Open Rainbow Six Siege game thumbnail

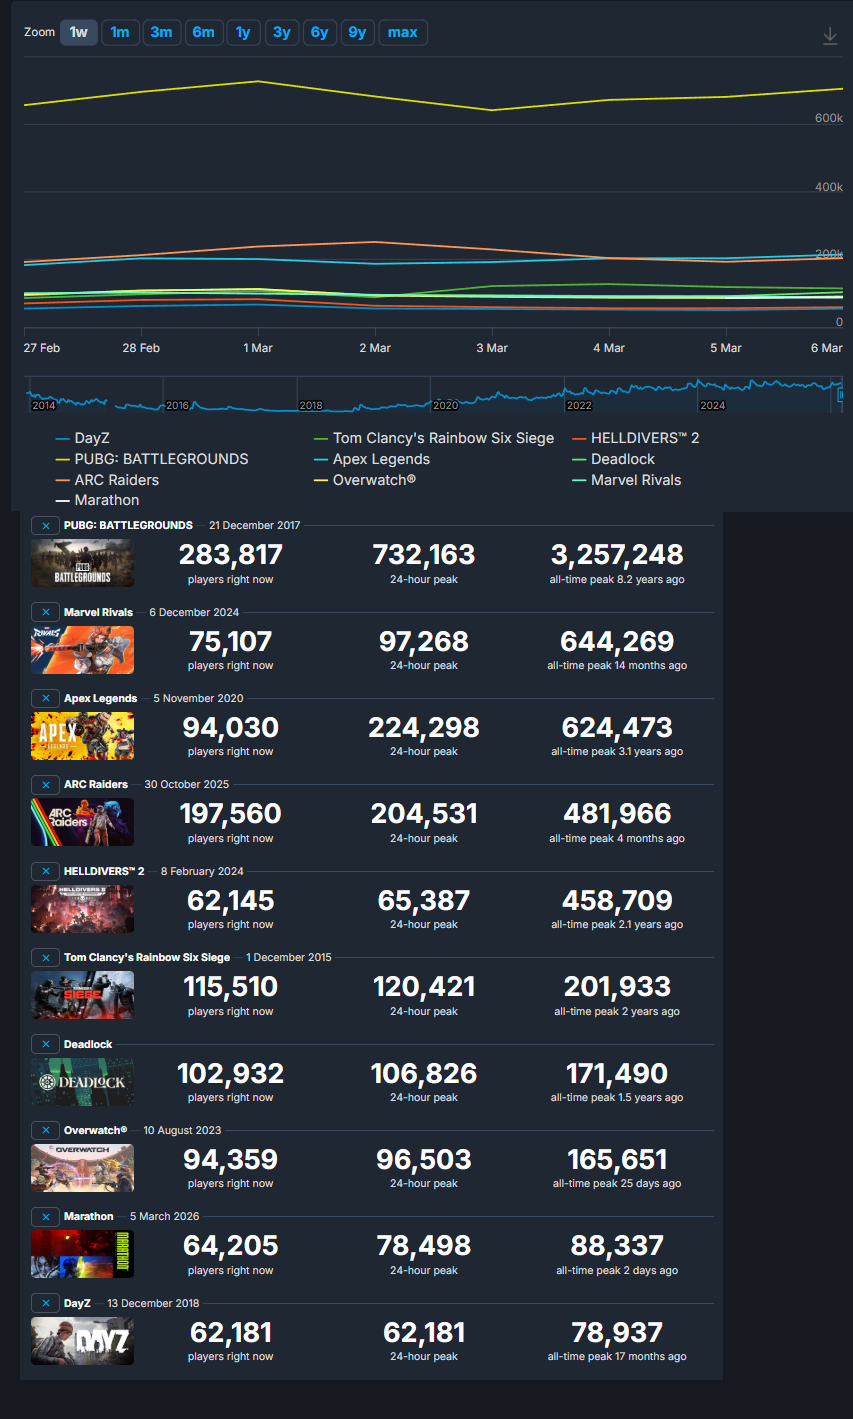coord(83,995)
